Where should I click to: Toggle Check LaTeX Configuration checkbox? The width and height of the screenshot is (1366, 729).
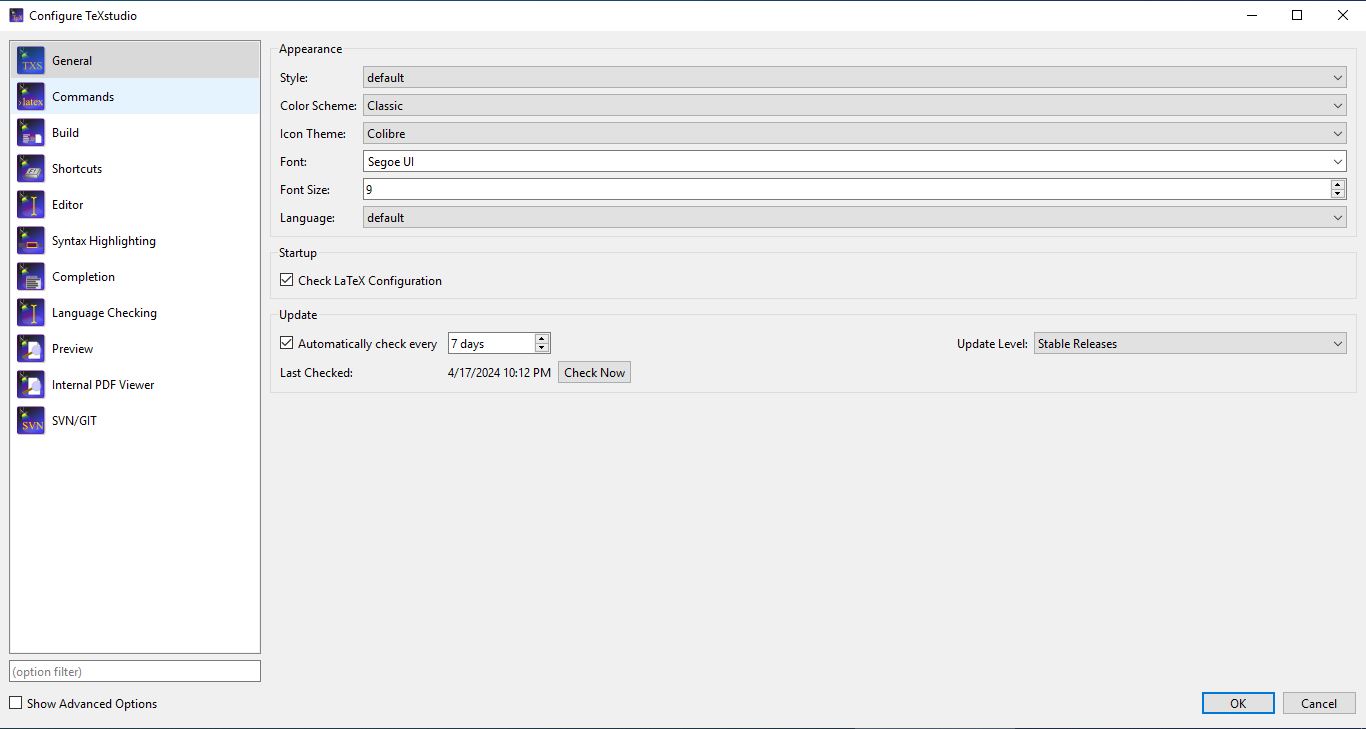tap(287, 281)
